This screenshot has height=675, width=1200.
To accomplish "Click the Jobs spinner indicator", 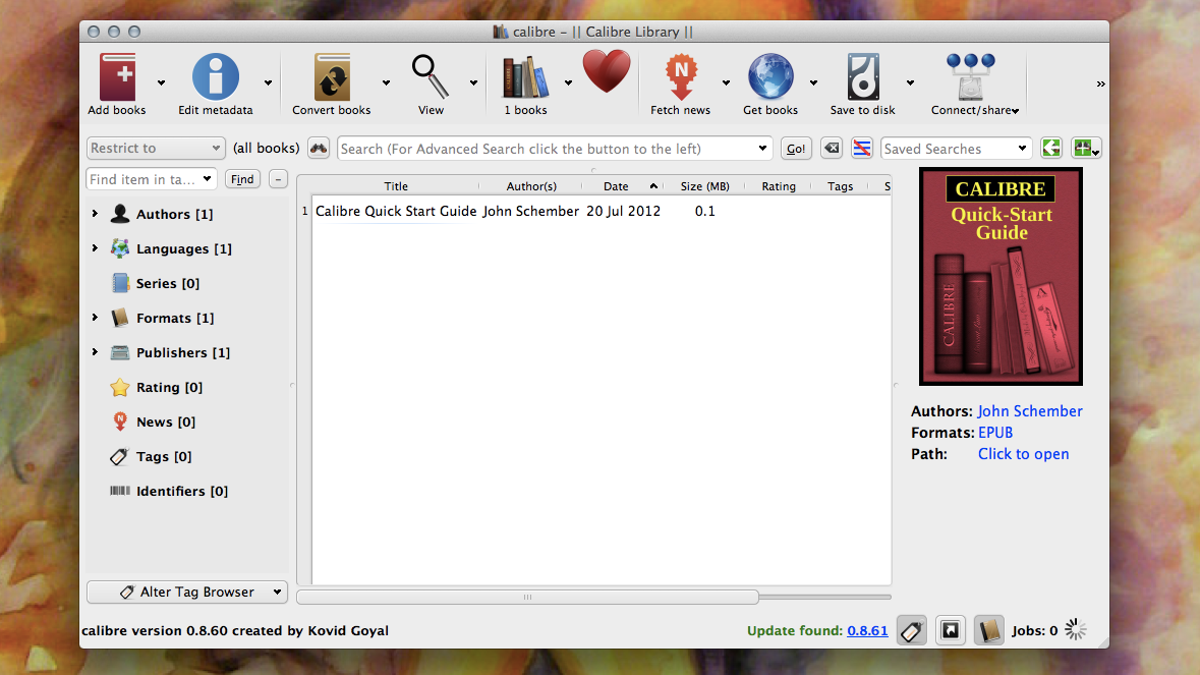I will pos(1075,630).
